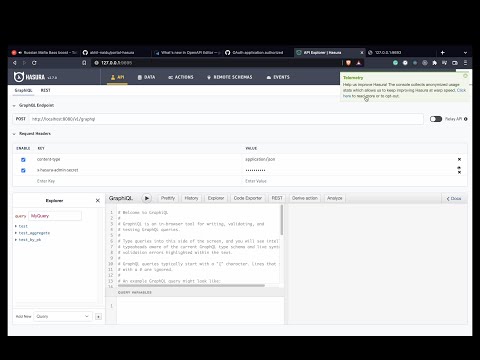
Task: Click the Telemetry 'Click here' link
Action: coord(404,93)
